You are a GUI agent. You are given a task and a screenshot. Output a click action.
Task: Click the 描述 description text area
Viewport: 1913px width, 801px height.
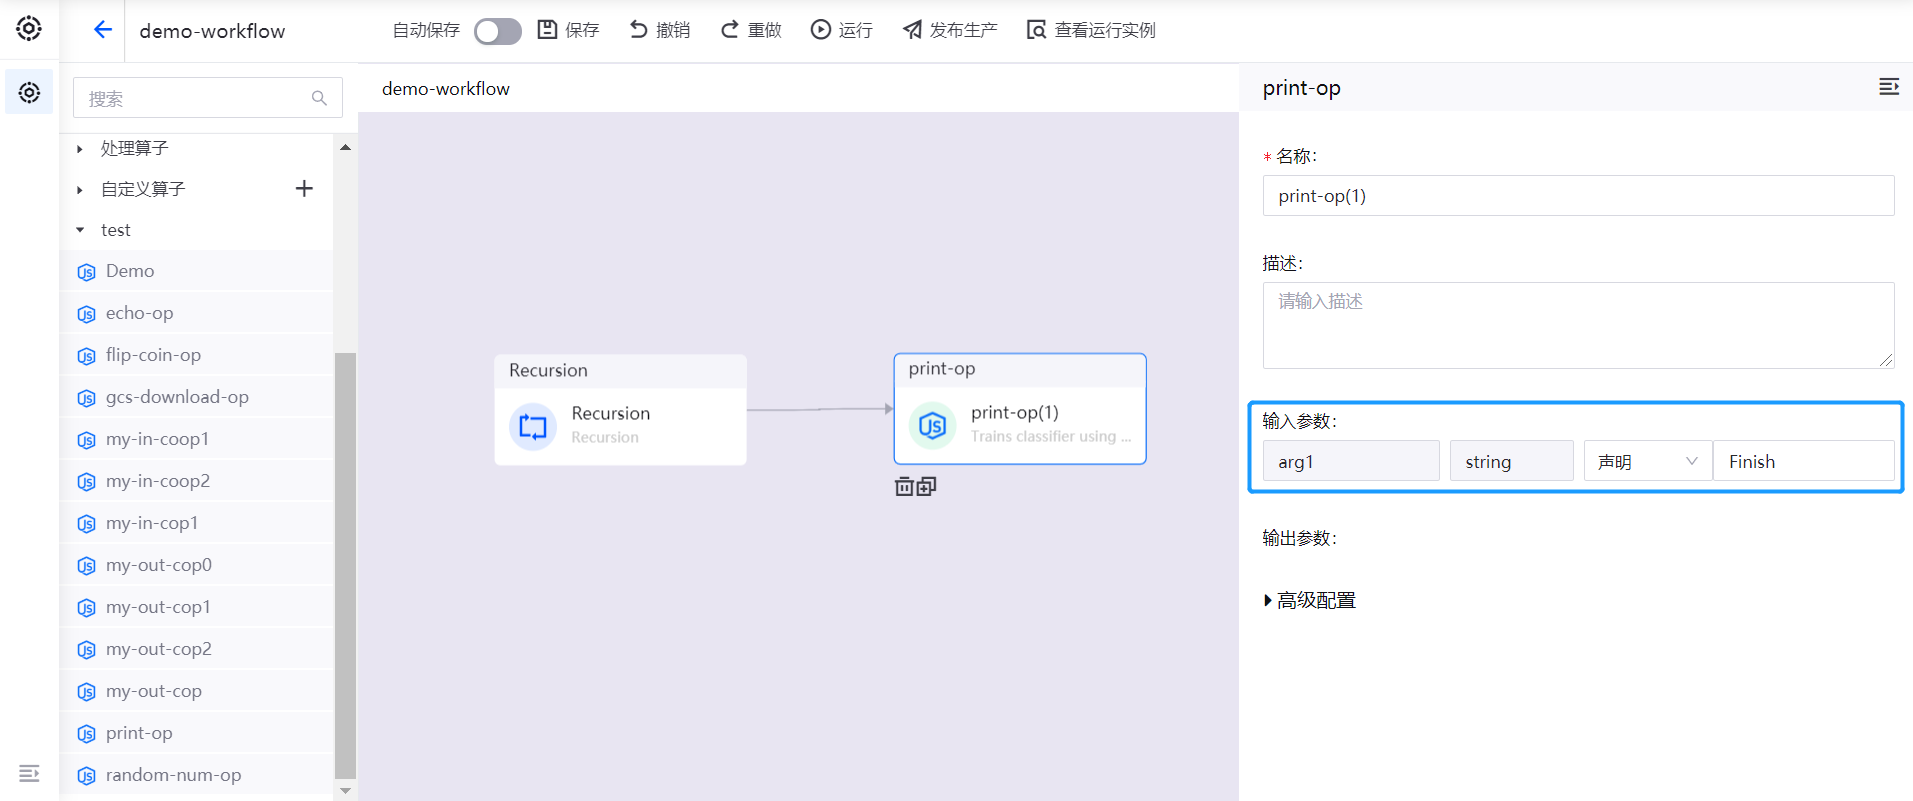[x=1577, y=325]
